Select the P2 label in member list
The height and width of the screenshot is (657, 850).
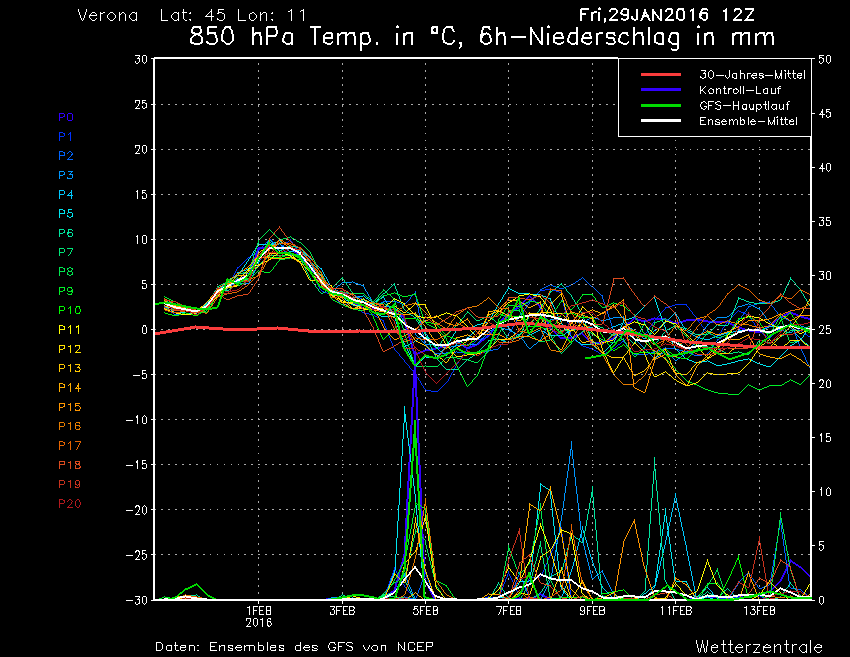click(66, 156)
